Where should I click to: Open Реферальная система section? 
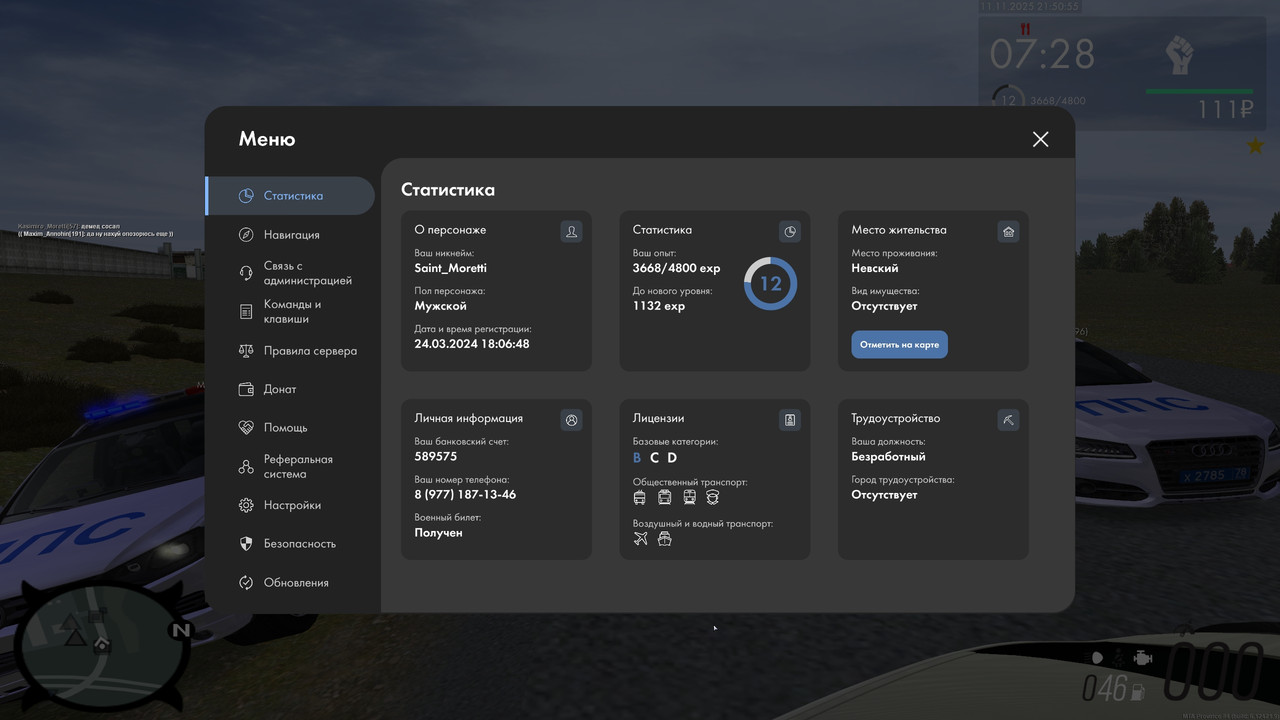pos(290,467)
